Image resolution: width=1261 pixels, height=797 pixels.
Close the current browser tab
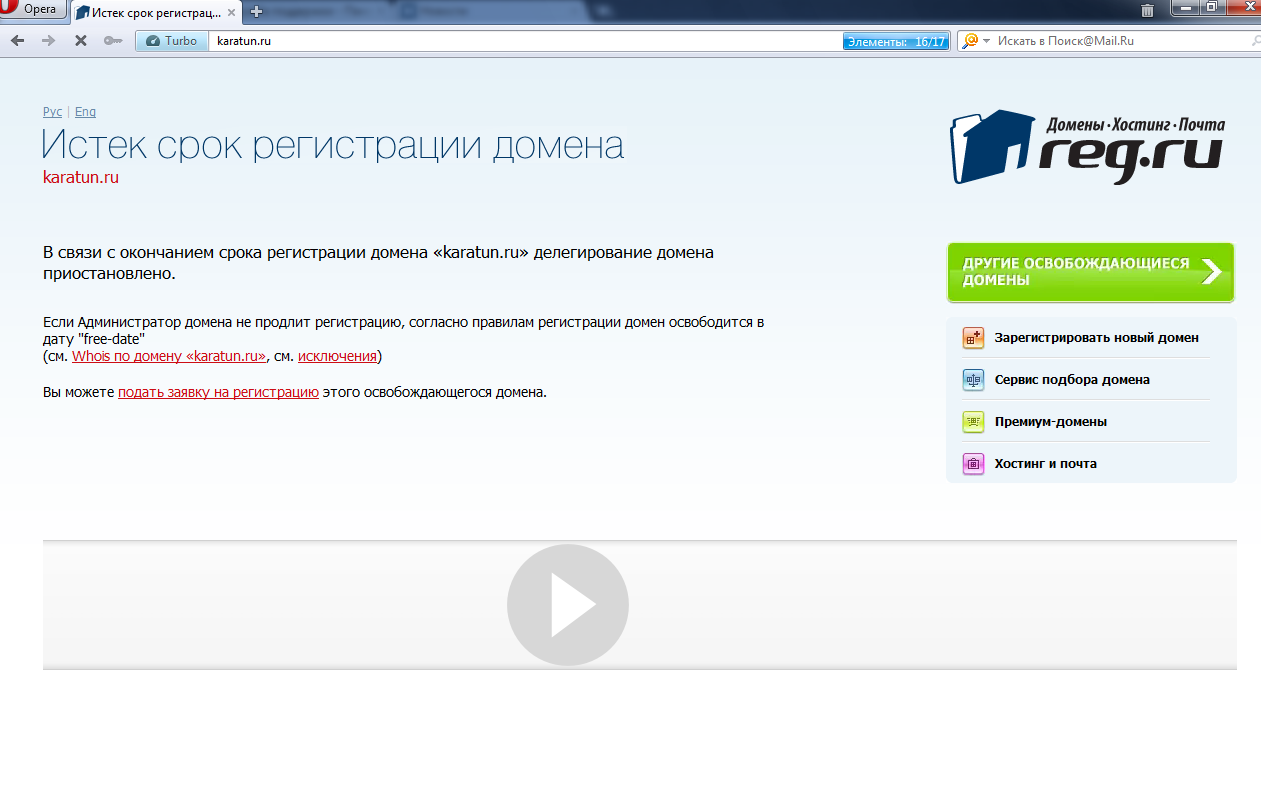(229, 12)
